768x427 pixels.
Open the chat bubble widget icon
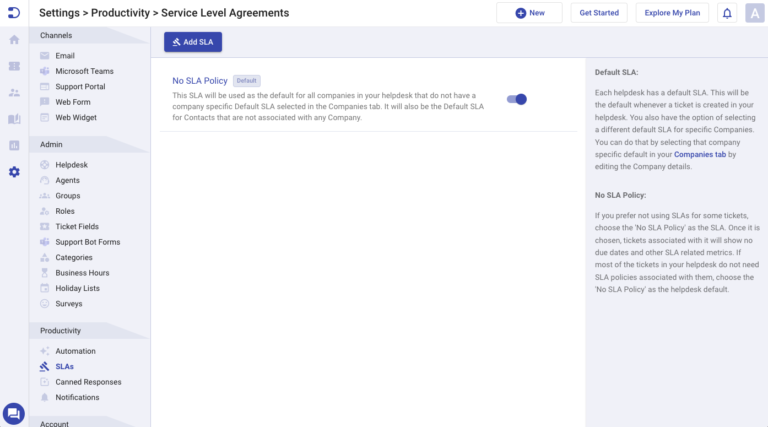click(x=14, y=414)
